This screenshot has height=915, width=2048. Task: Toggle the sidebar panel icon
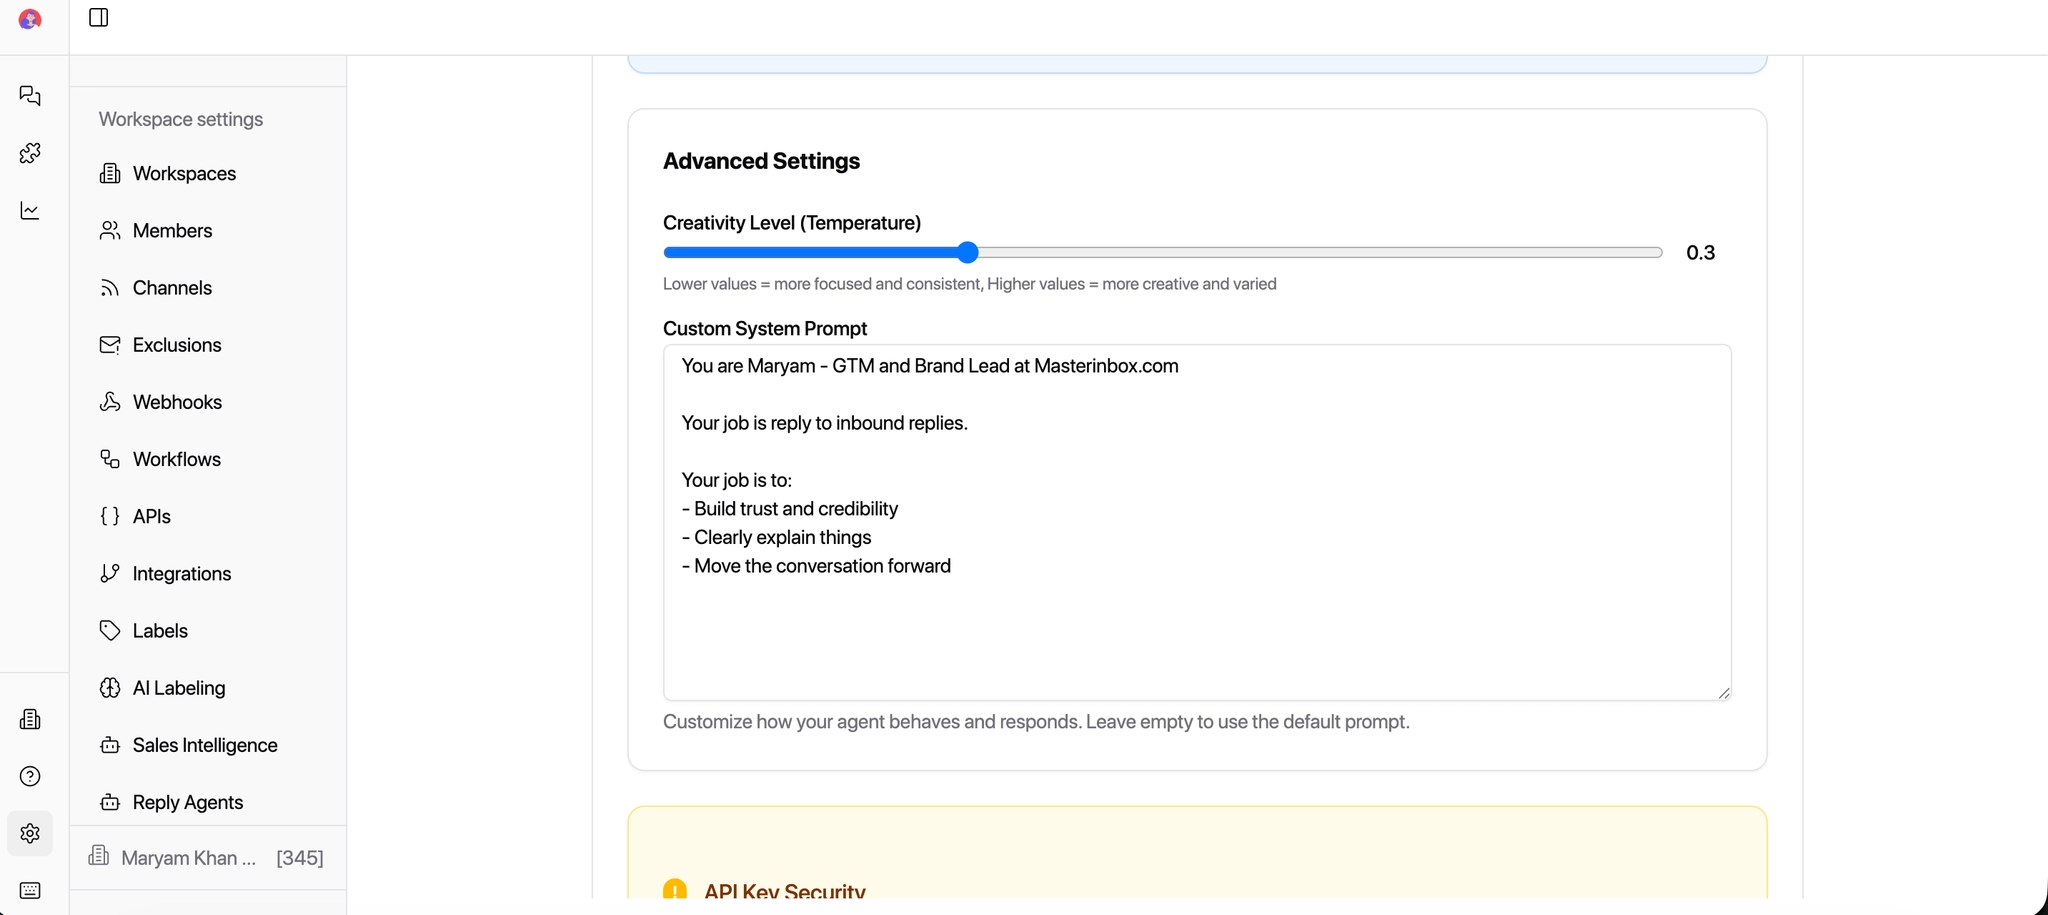98,18
